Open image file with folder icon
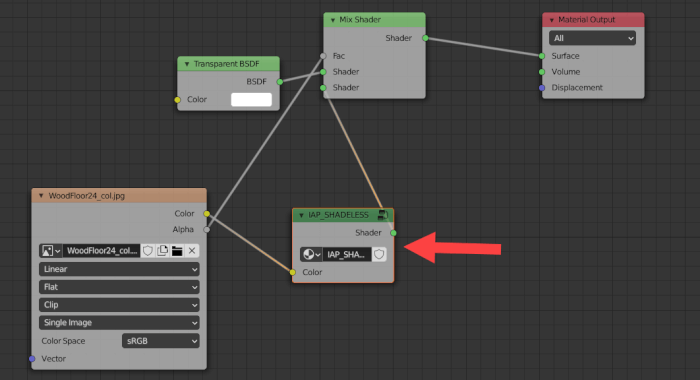 tap(177, 251)
